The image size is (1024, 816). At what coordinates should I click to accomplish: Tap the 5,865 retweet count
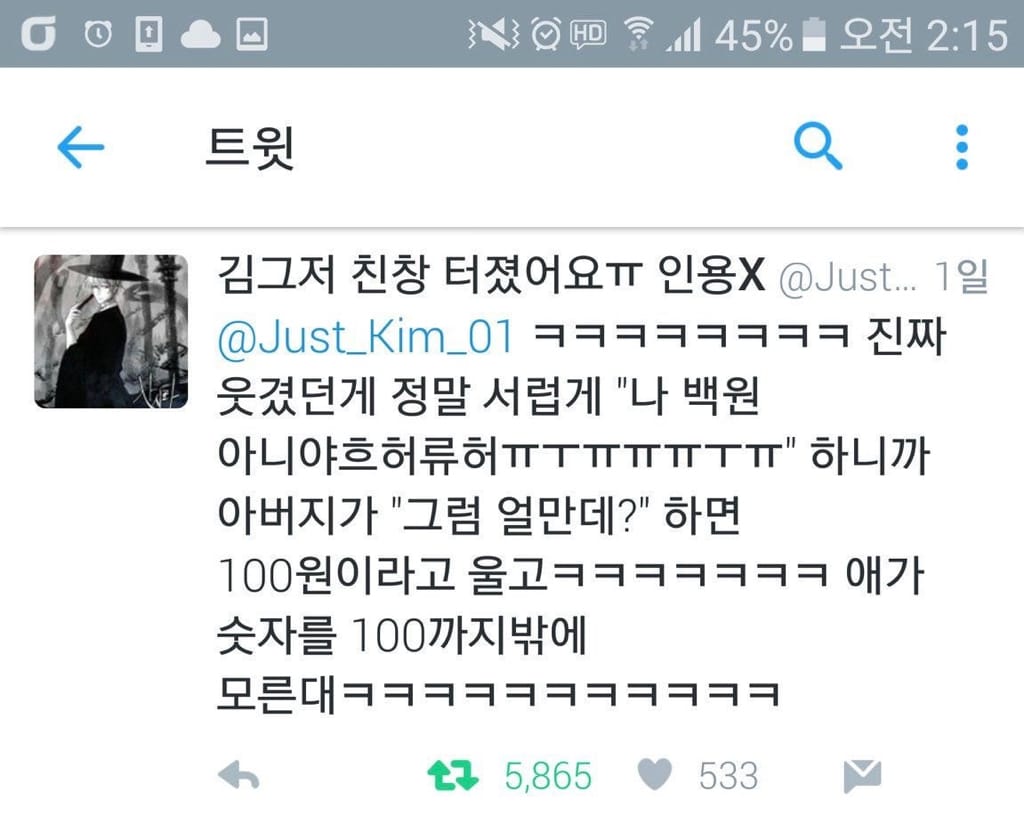pos(548,776)
